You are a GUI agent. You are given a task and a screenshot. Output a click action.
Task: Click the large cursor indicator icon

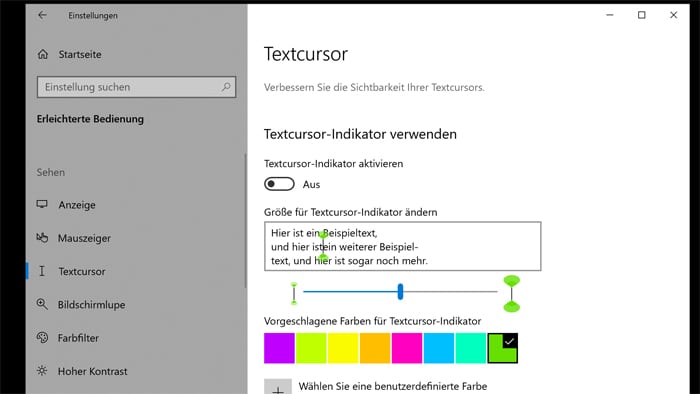[512, 293]
